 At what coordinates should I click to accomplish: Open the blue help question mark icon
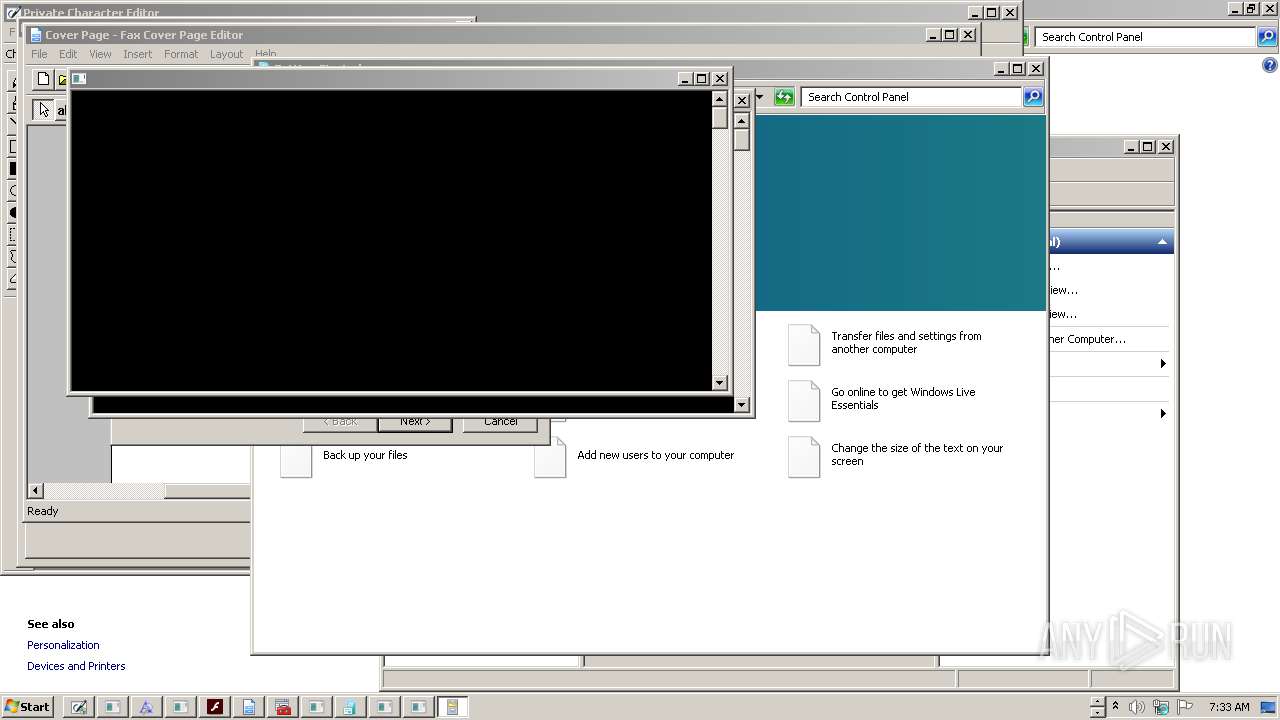(x=1270, y=65)
